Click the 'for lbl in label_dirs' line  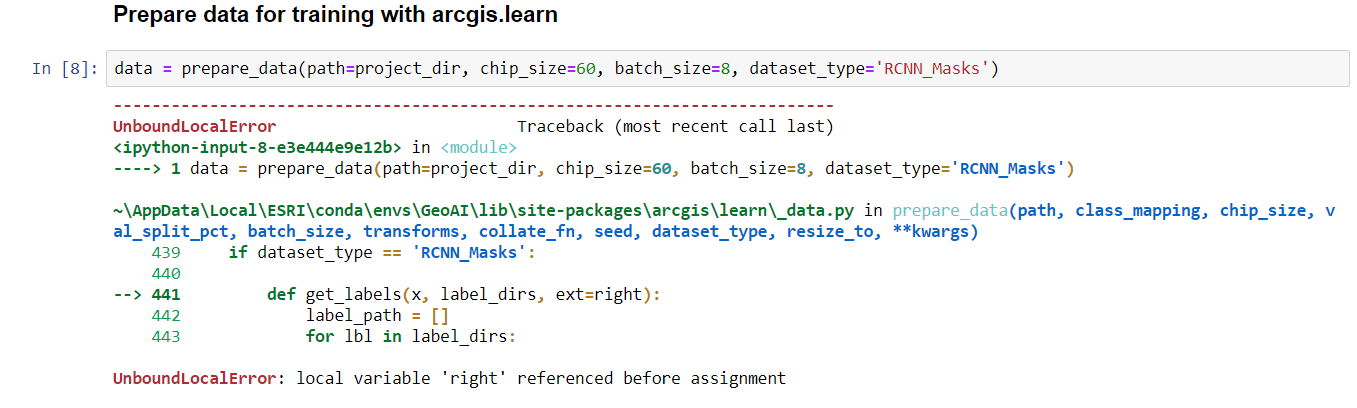pyautogui.click(x=411, y=337)
